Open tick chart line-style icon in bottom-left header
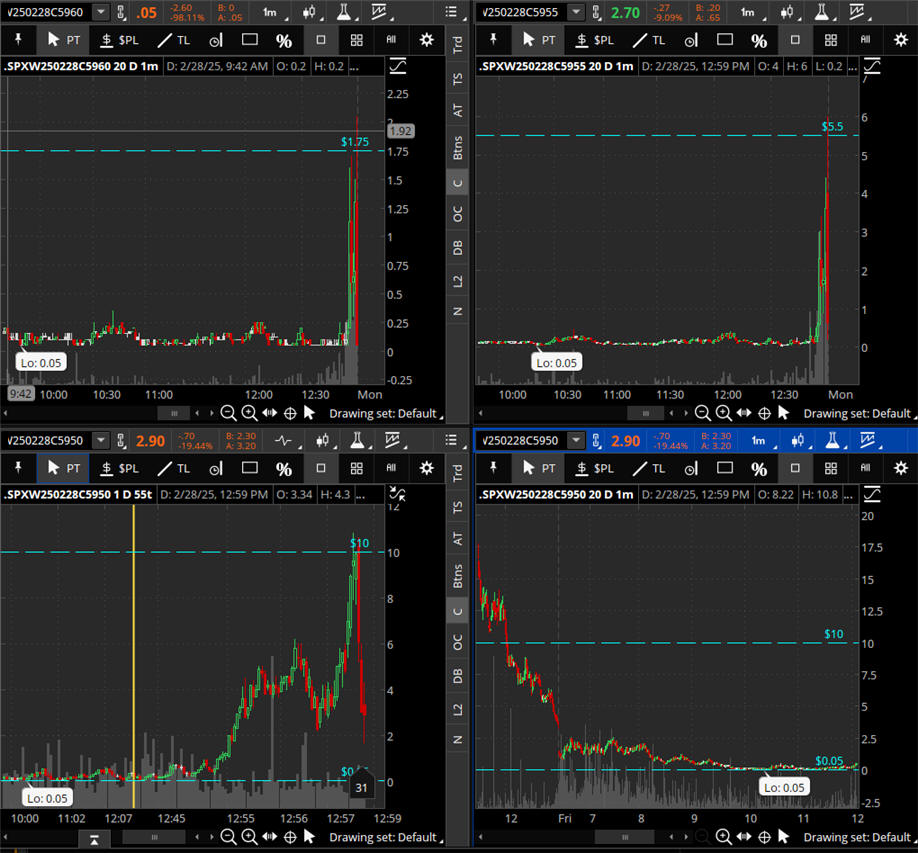 283,440
